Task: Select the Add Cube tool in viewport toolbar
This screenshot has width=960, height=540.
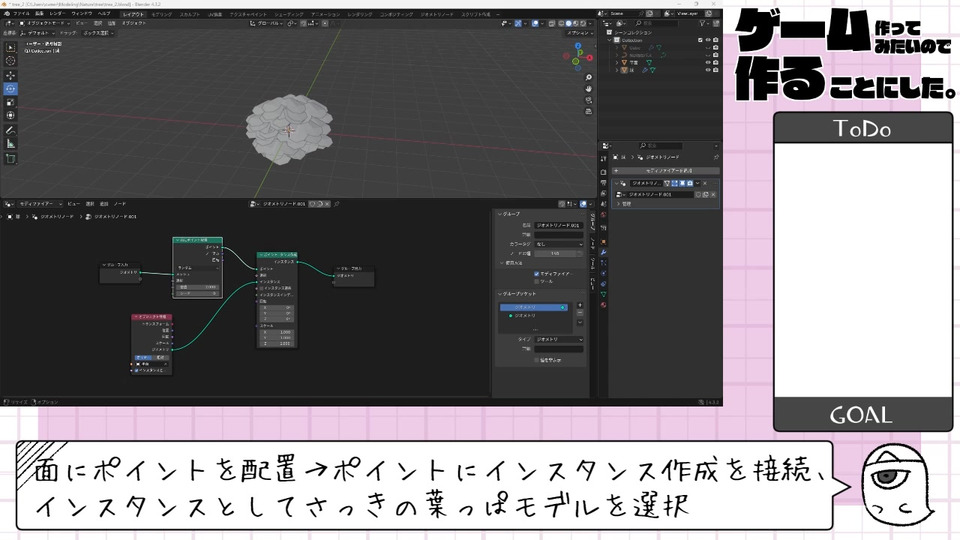Action: (x=10, y=159)
